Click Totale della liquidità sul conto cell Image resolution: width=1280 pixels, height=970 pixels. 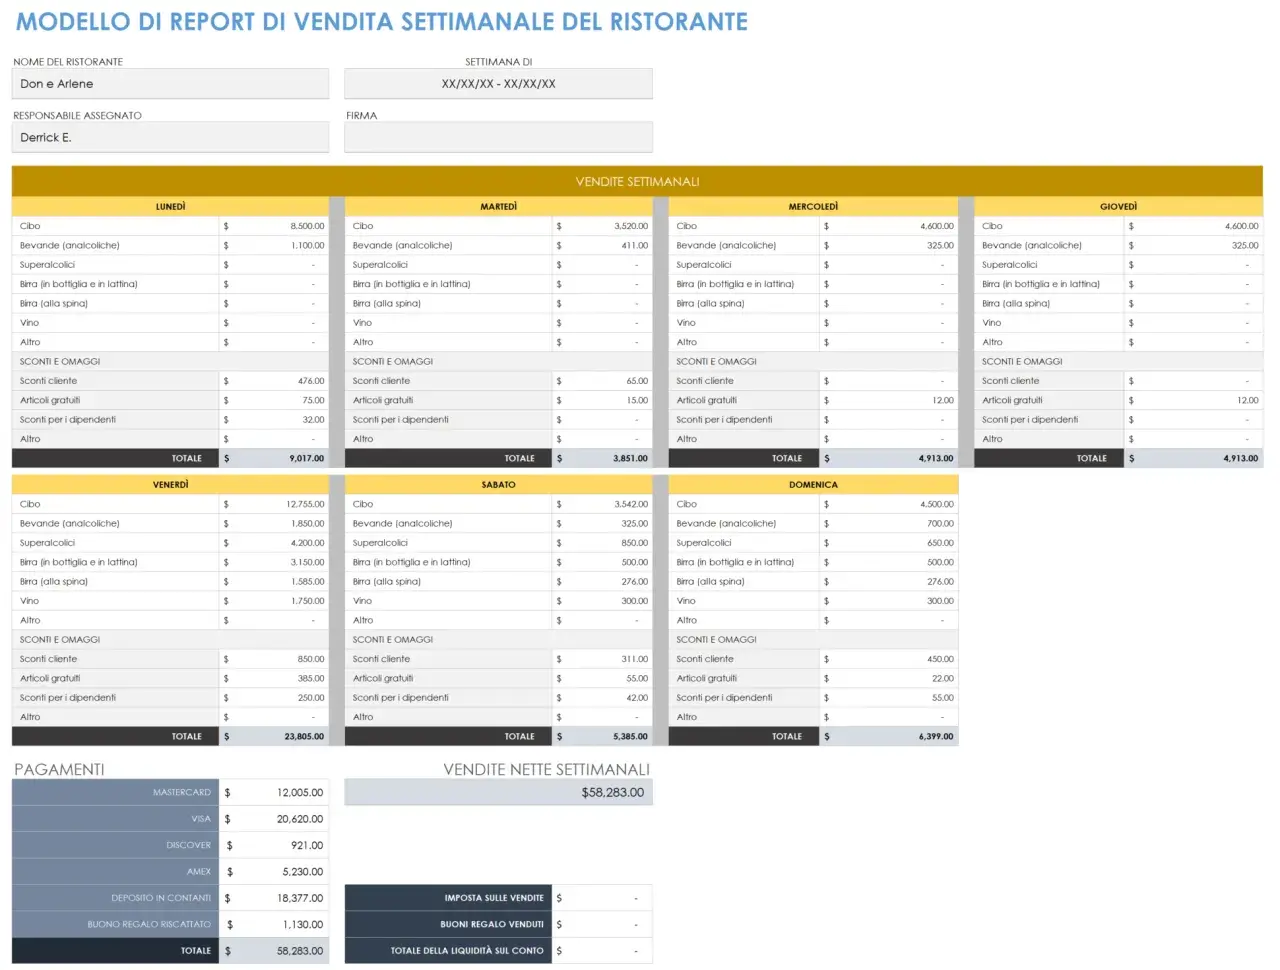602,951
